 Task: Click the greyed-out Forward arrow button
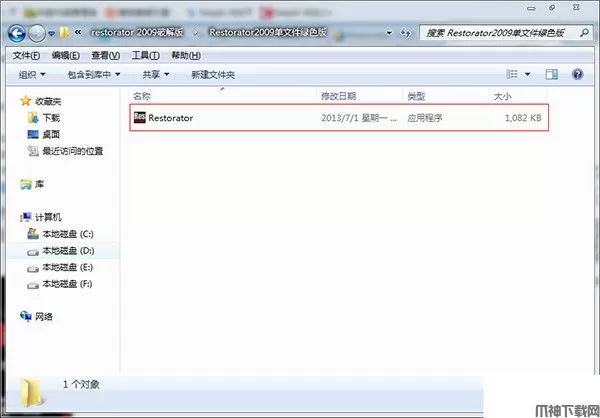(x=37, y=33)
